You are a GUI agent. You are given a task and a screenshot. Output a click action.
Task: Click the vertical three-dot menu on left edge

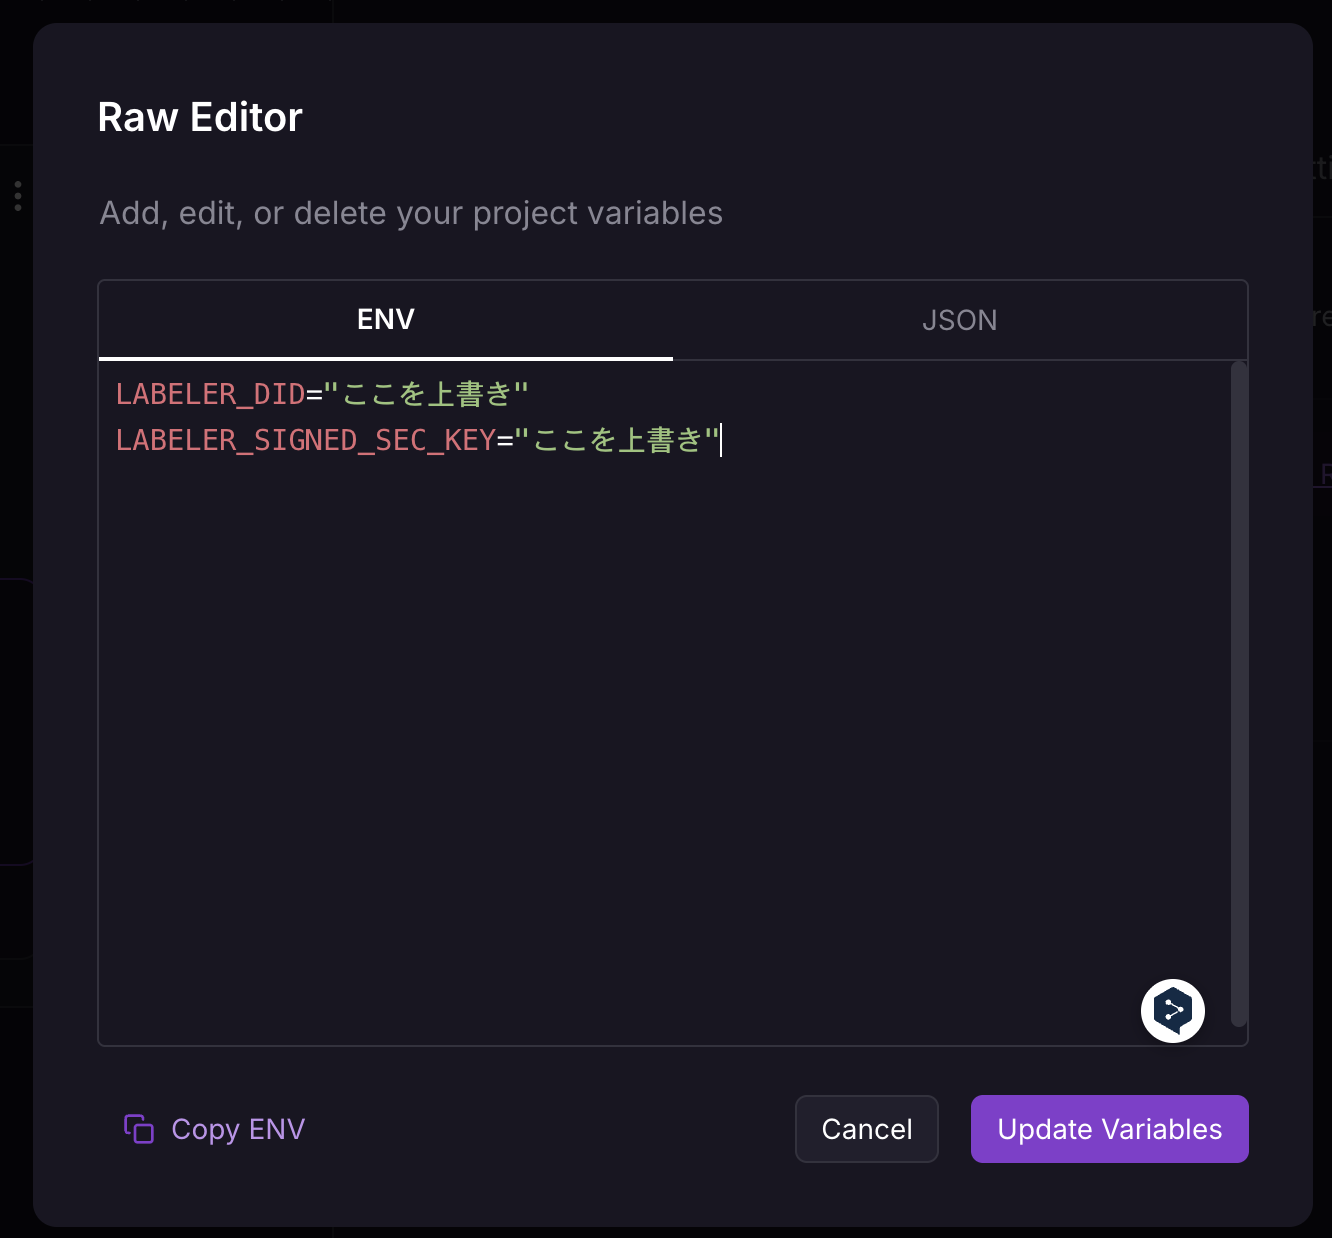click(18, 195)
